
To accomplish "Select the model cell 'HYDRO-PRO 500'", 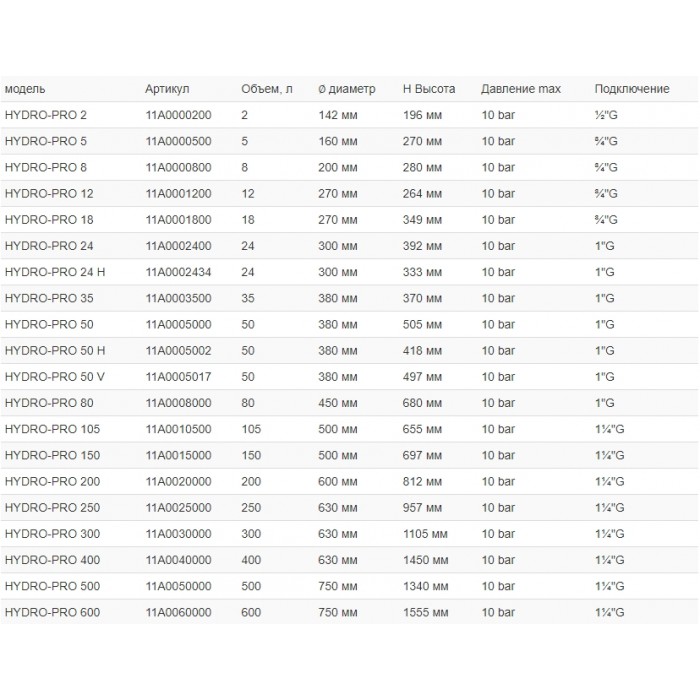I will (52, 586).
